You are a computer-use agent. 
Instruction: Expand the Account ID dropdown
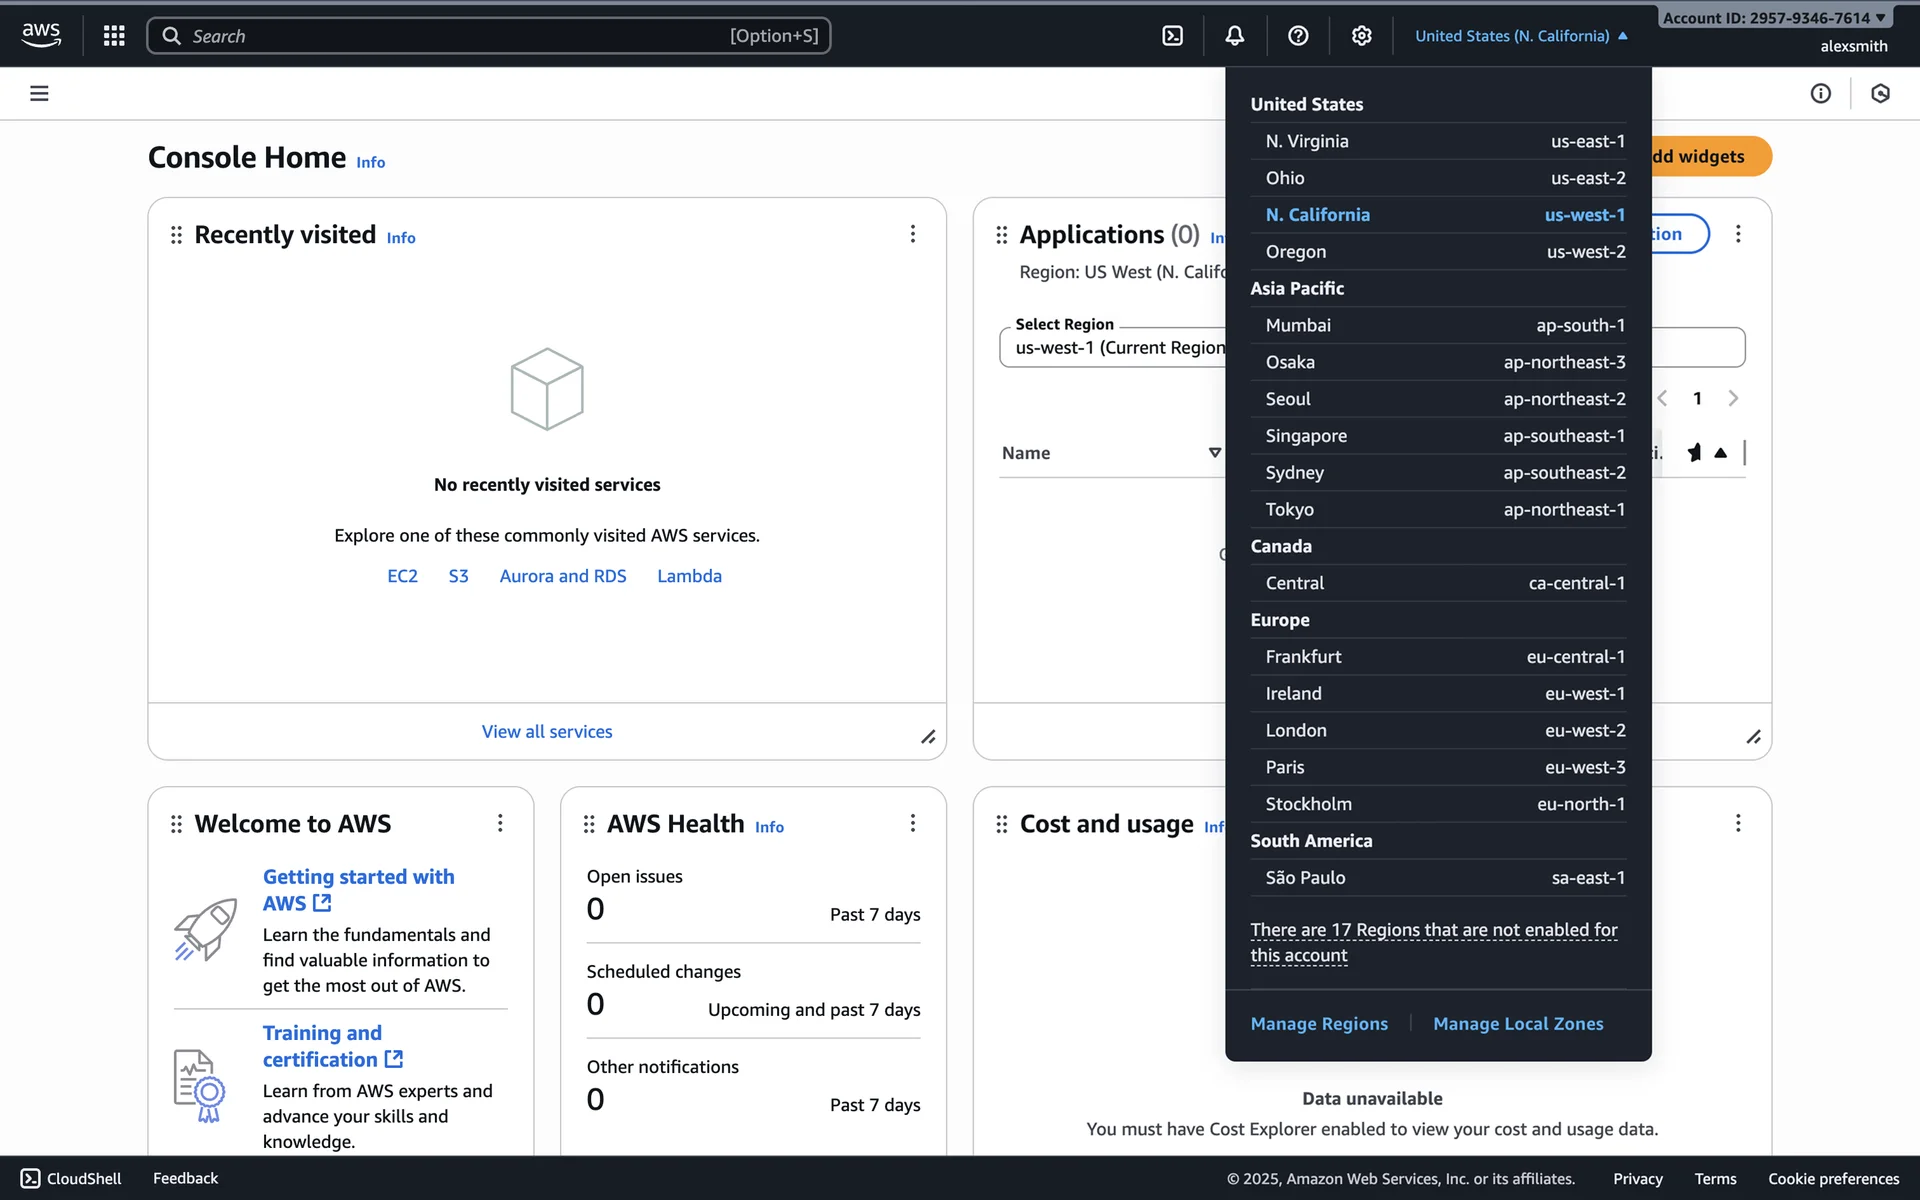point(1773,18)
